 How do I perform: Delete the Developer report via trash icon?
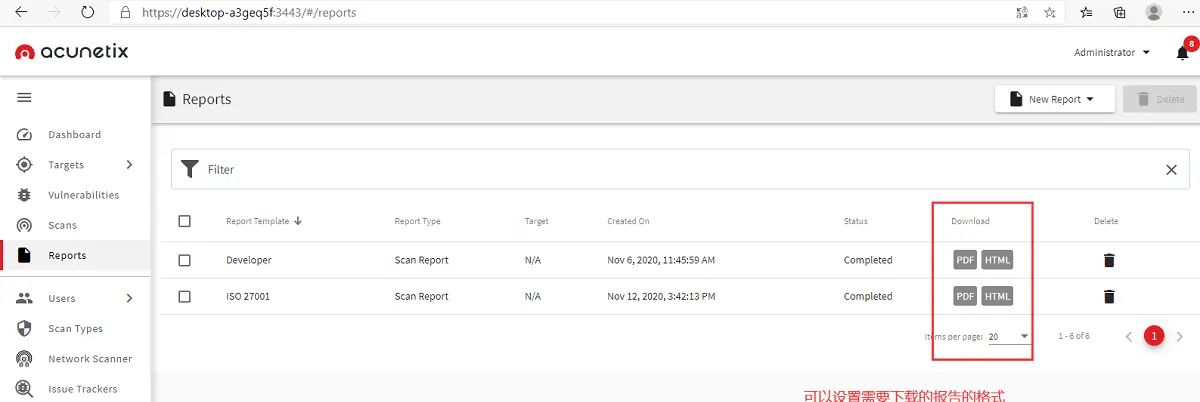coord(1108,260)
